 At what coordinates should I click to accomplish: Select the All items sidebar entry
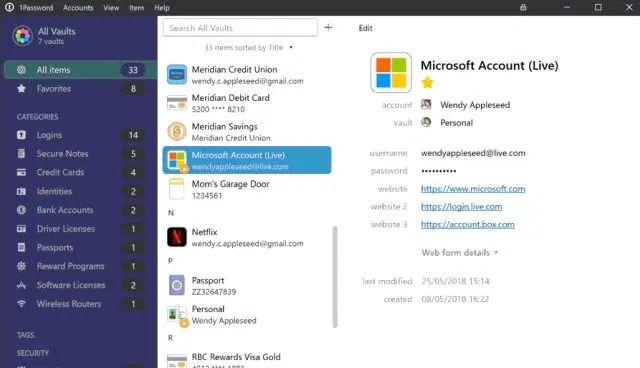[x=80, y=70]
